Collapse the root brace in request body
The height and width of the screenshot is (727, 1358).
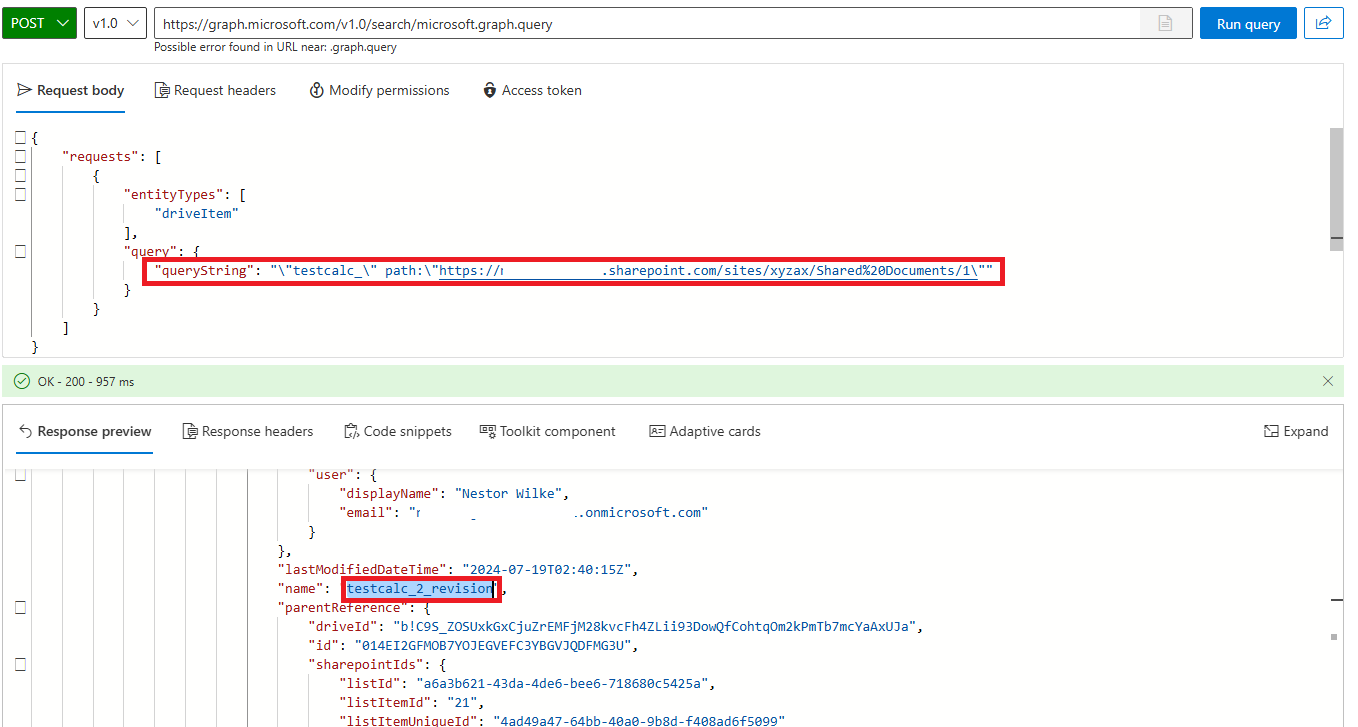coord(21,138)
